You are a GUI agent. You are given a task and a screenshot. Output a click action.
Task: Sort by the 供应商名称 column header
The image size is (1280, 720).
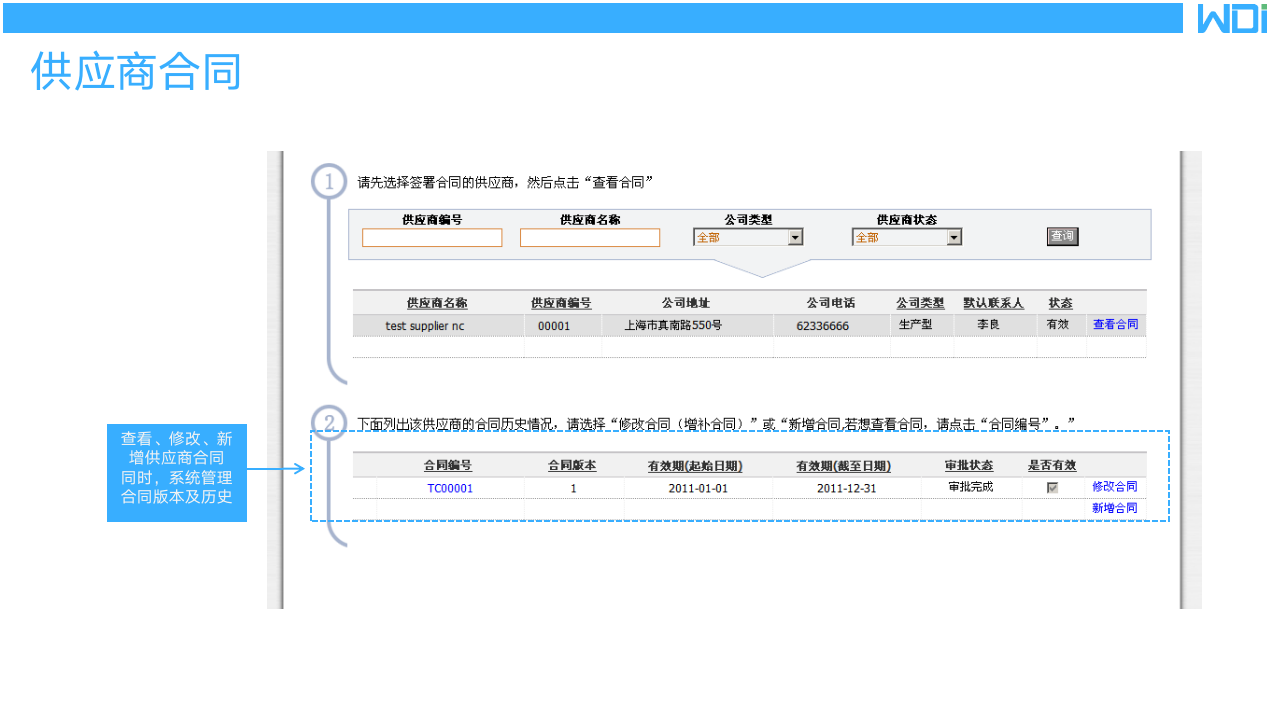[437, 302]
